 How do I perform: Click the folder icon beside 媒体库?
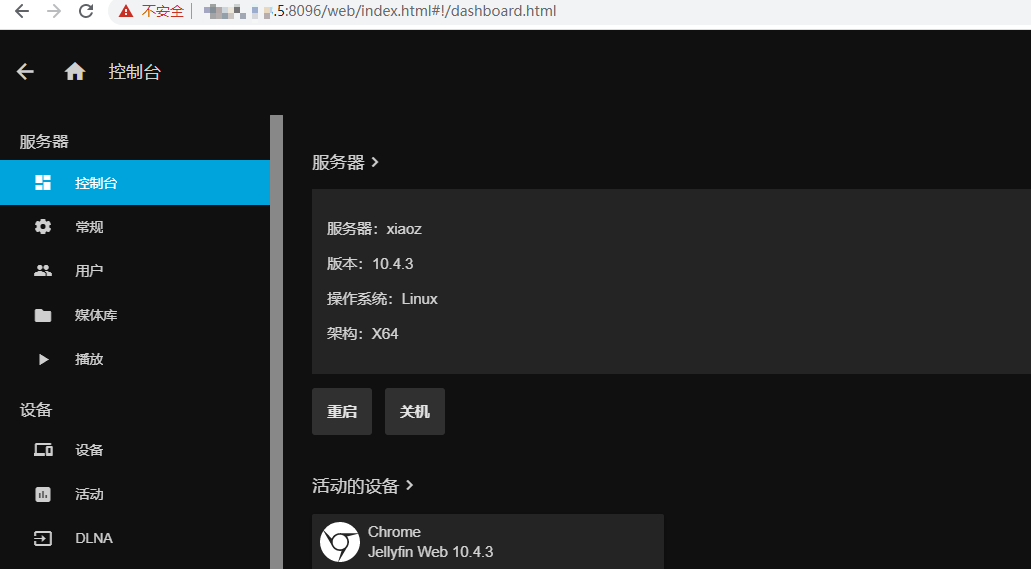tap(43, 315)
